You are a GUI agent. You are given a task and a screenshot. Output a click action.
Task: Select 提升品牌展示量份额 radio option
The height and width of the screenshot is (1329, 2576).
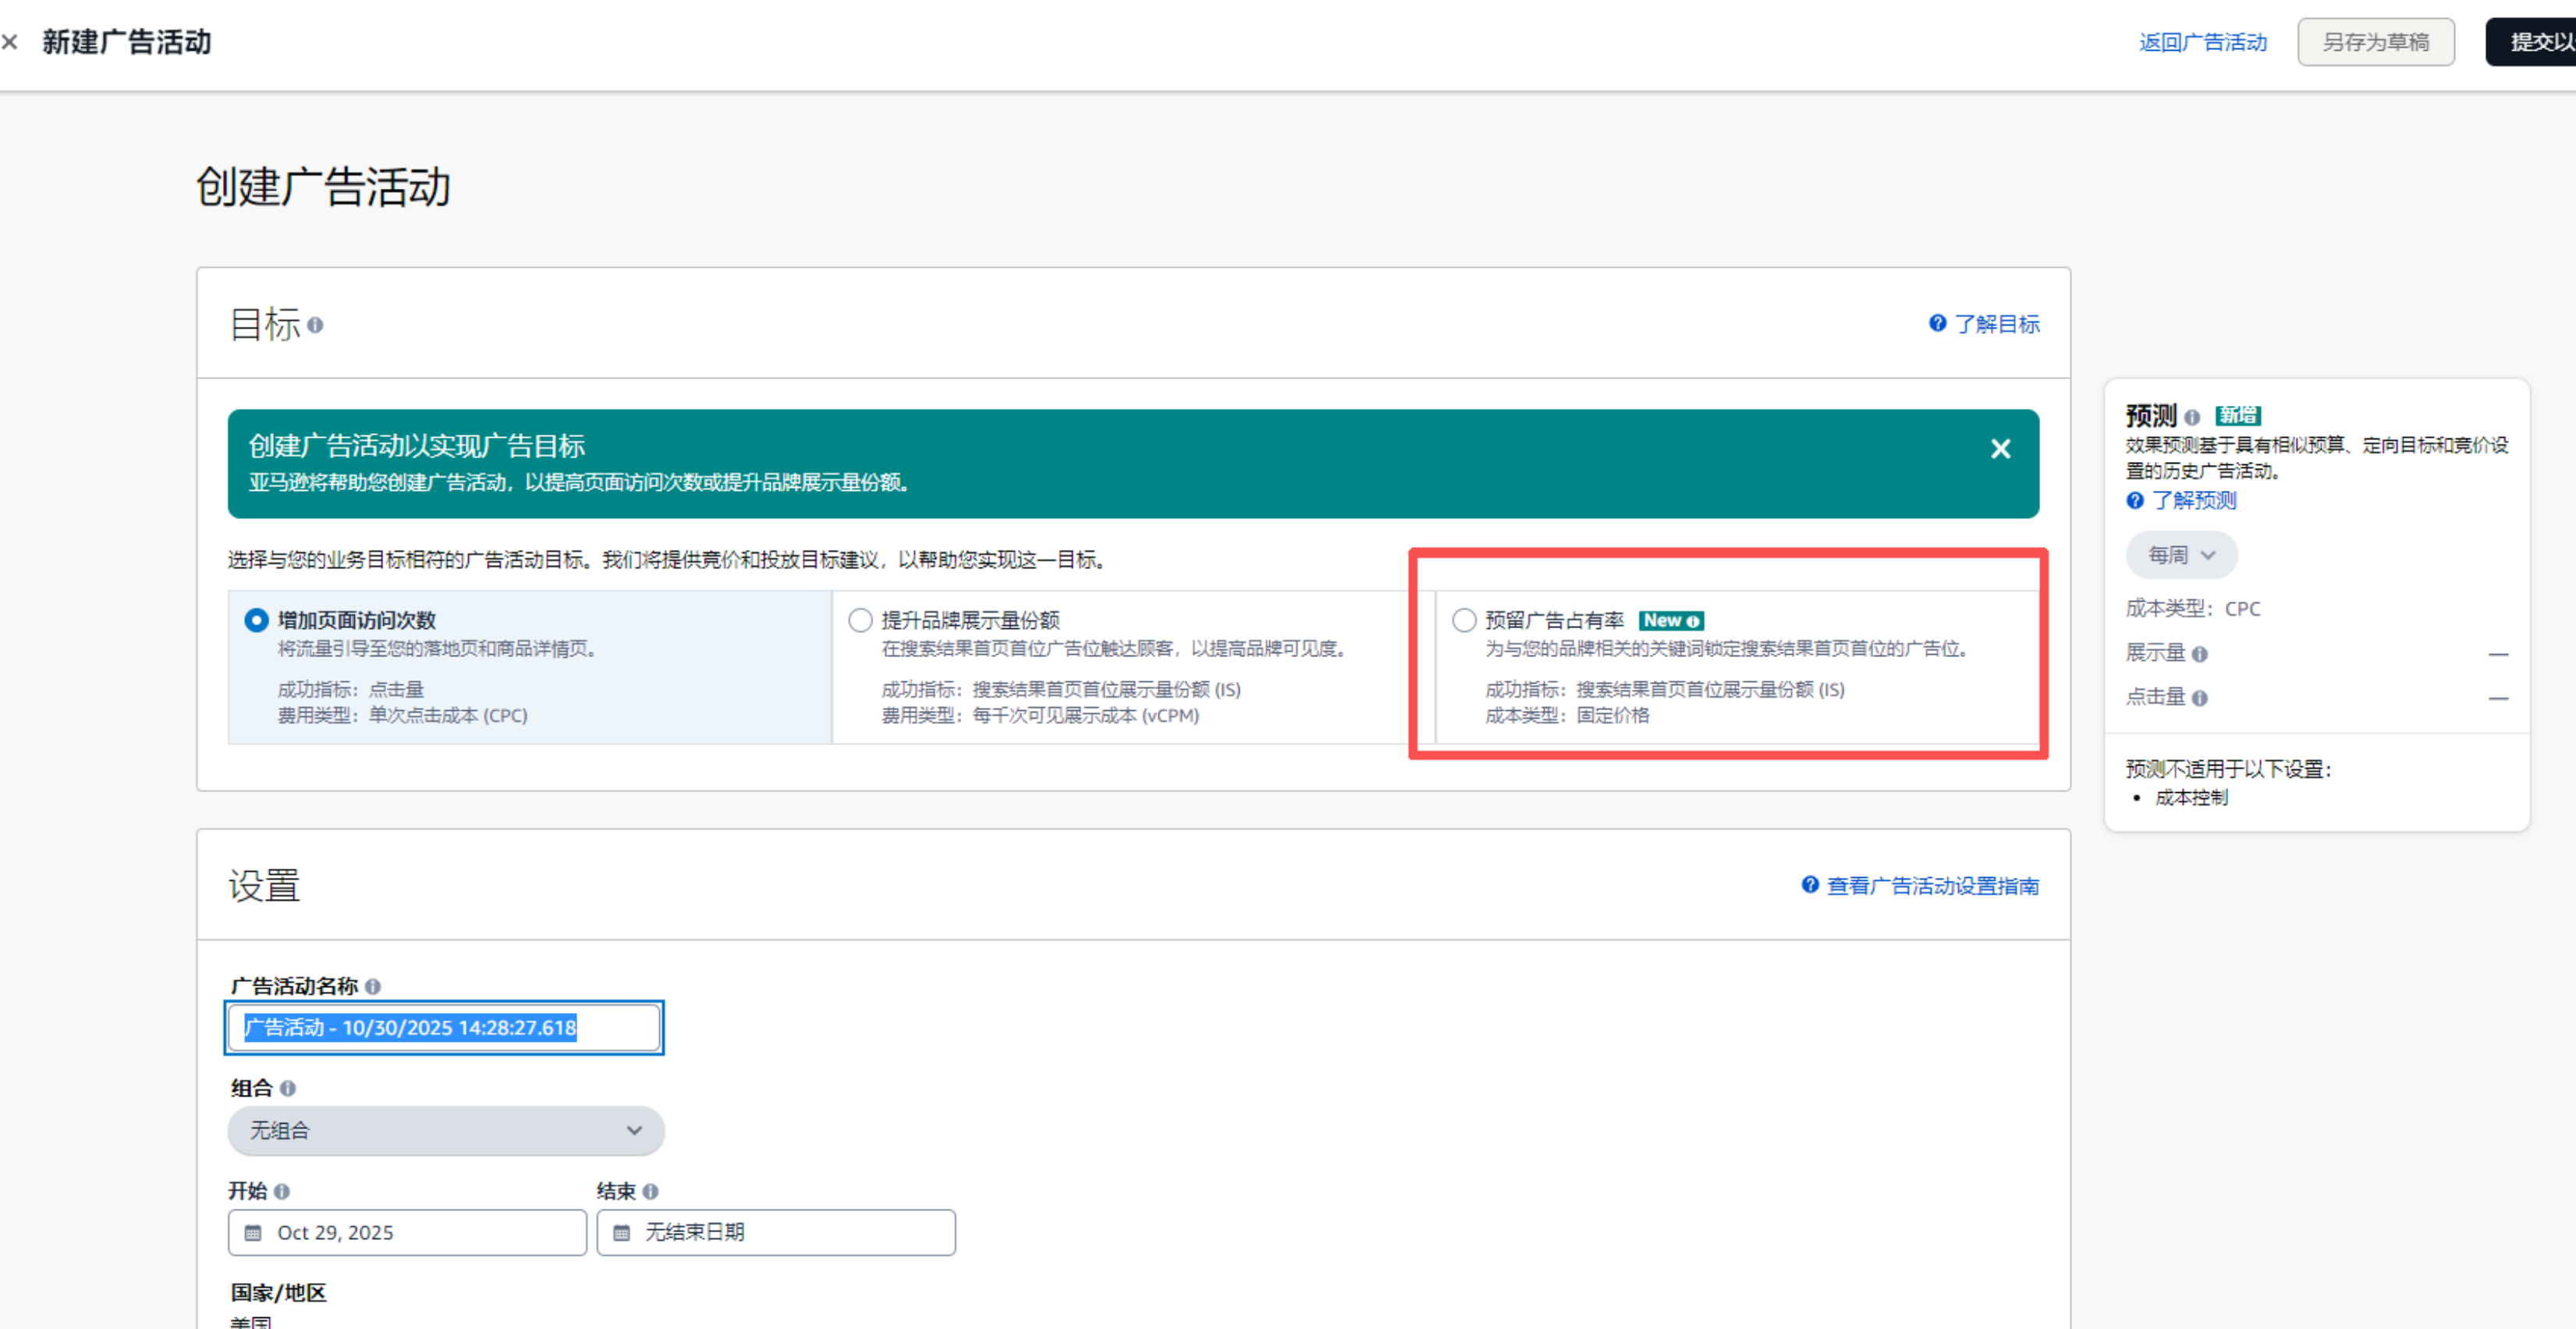point(860,621)
